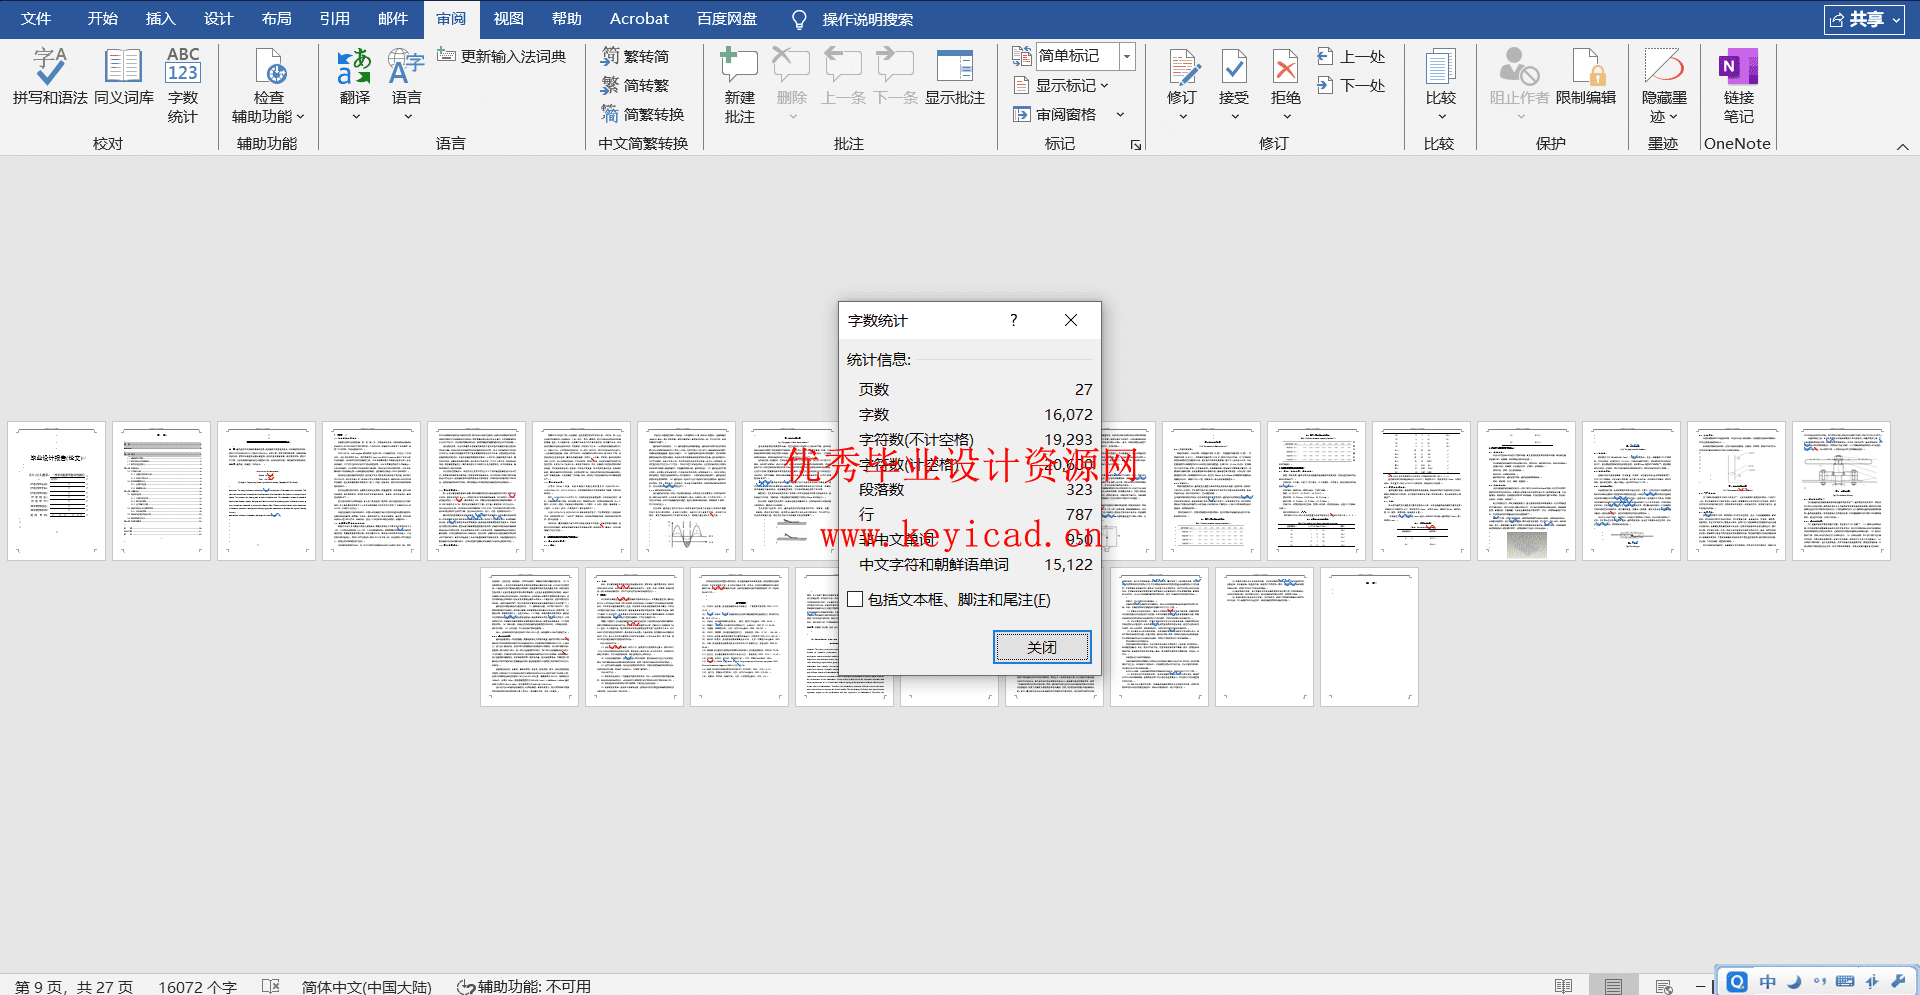Viewport: 1920px width, 995px height.
Task: Open Reviewing Pane (审阅窗格)
Action: [x=1056, y=114]
